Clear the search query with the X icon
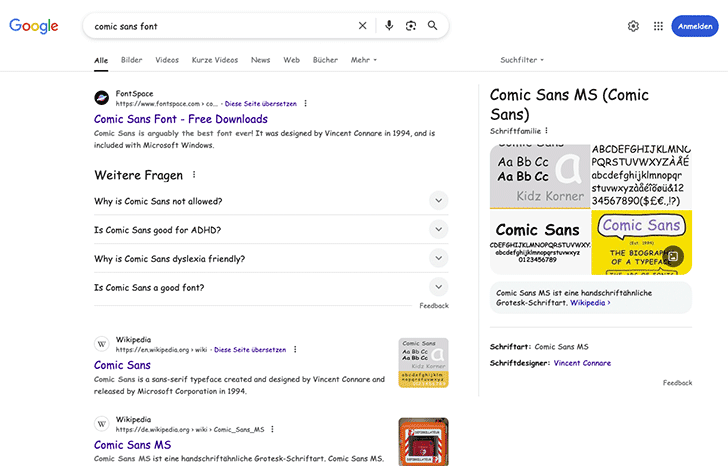 (x=363, y=26)
